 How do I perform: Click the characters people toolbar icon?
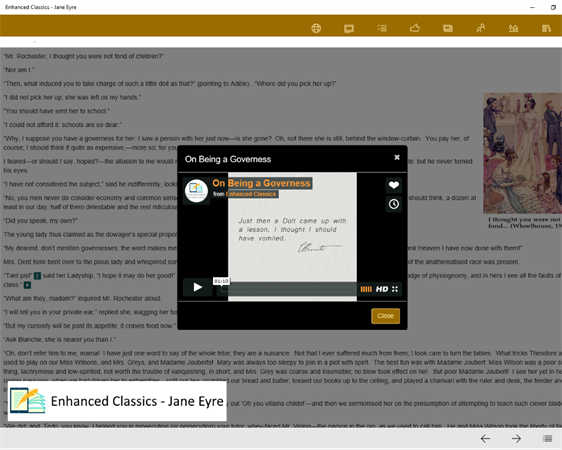pyautogui.click(x=481, y=28)
